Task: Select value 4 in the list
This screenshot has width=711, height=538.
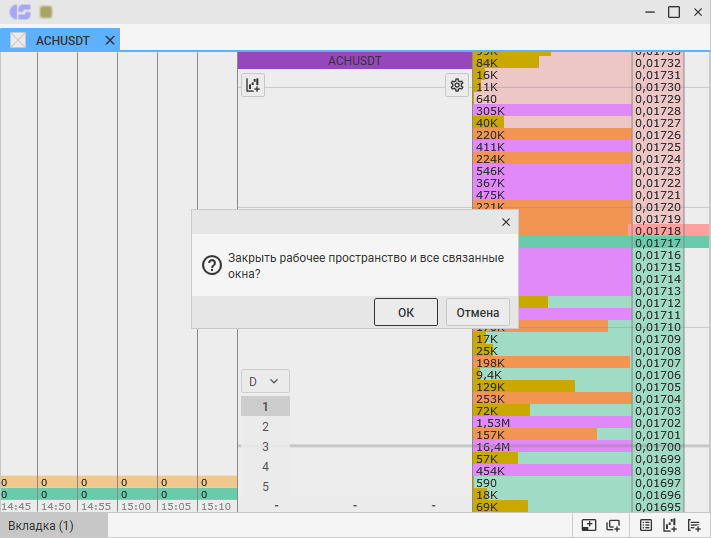Action: pos(265,466)
